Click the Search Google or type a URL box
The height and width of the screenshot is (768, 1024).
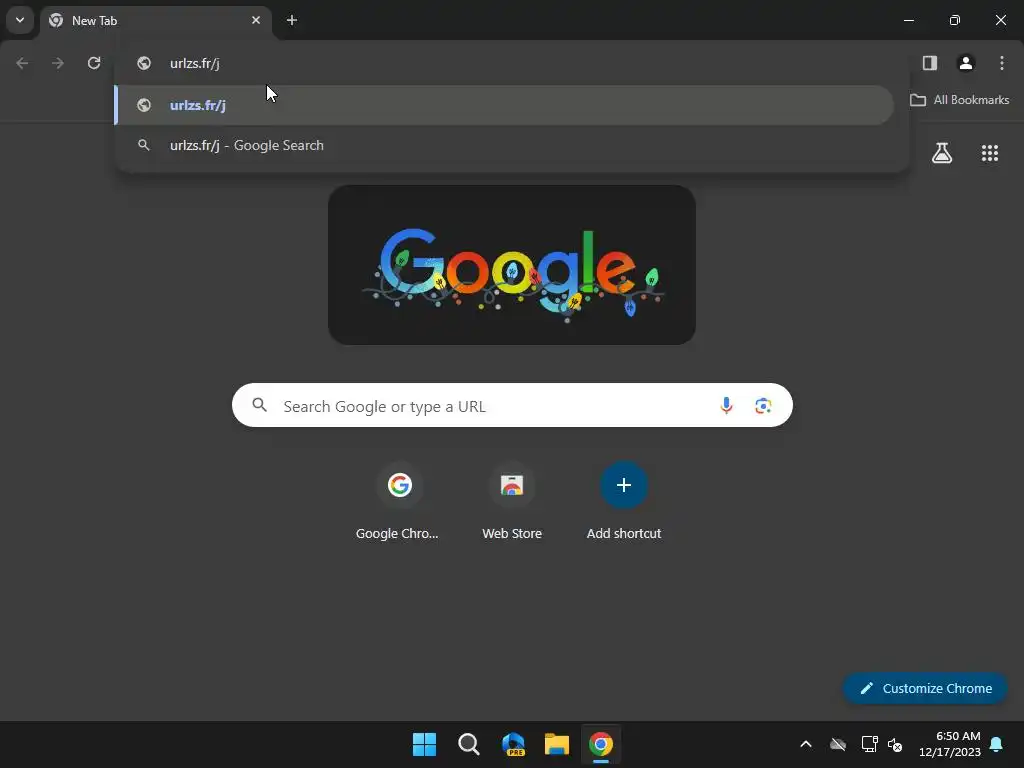click(512, 406)
